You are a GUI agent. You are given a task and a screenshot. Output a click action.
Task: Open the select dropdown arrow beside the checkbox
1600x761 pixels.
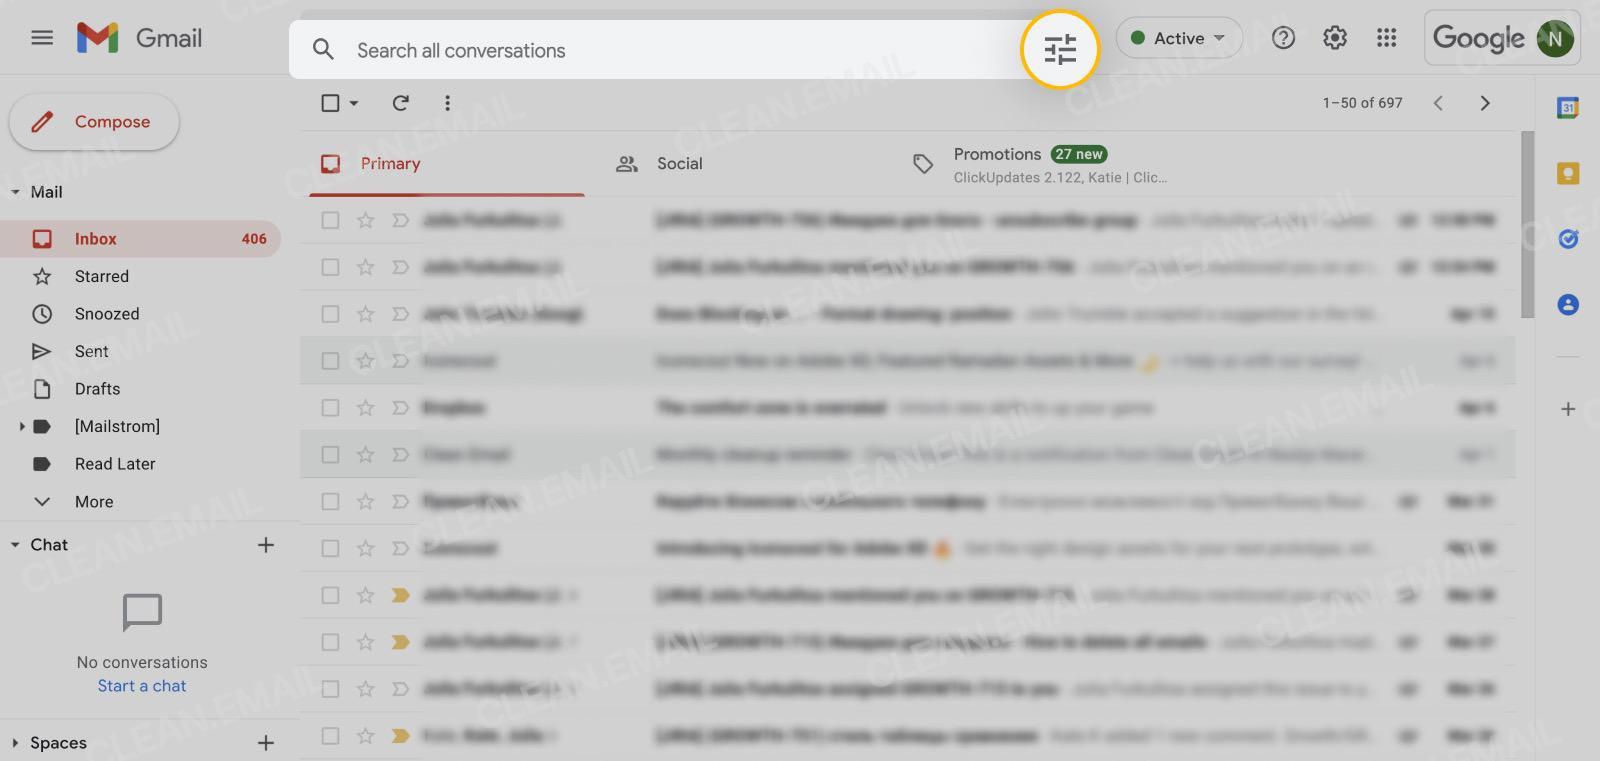(x=354, y=103)
